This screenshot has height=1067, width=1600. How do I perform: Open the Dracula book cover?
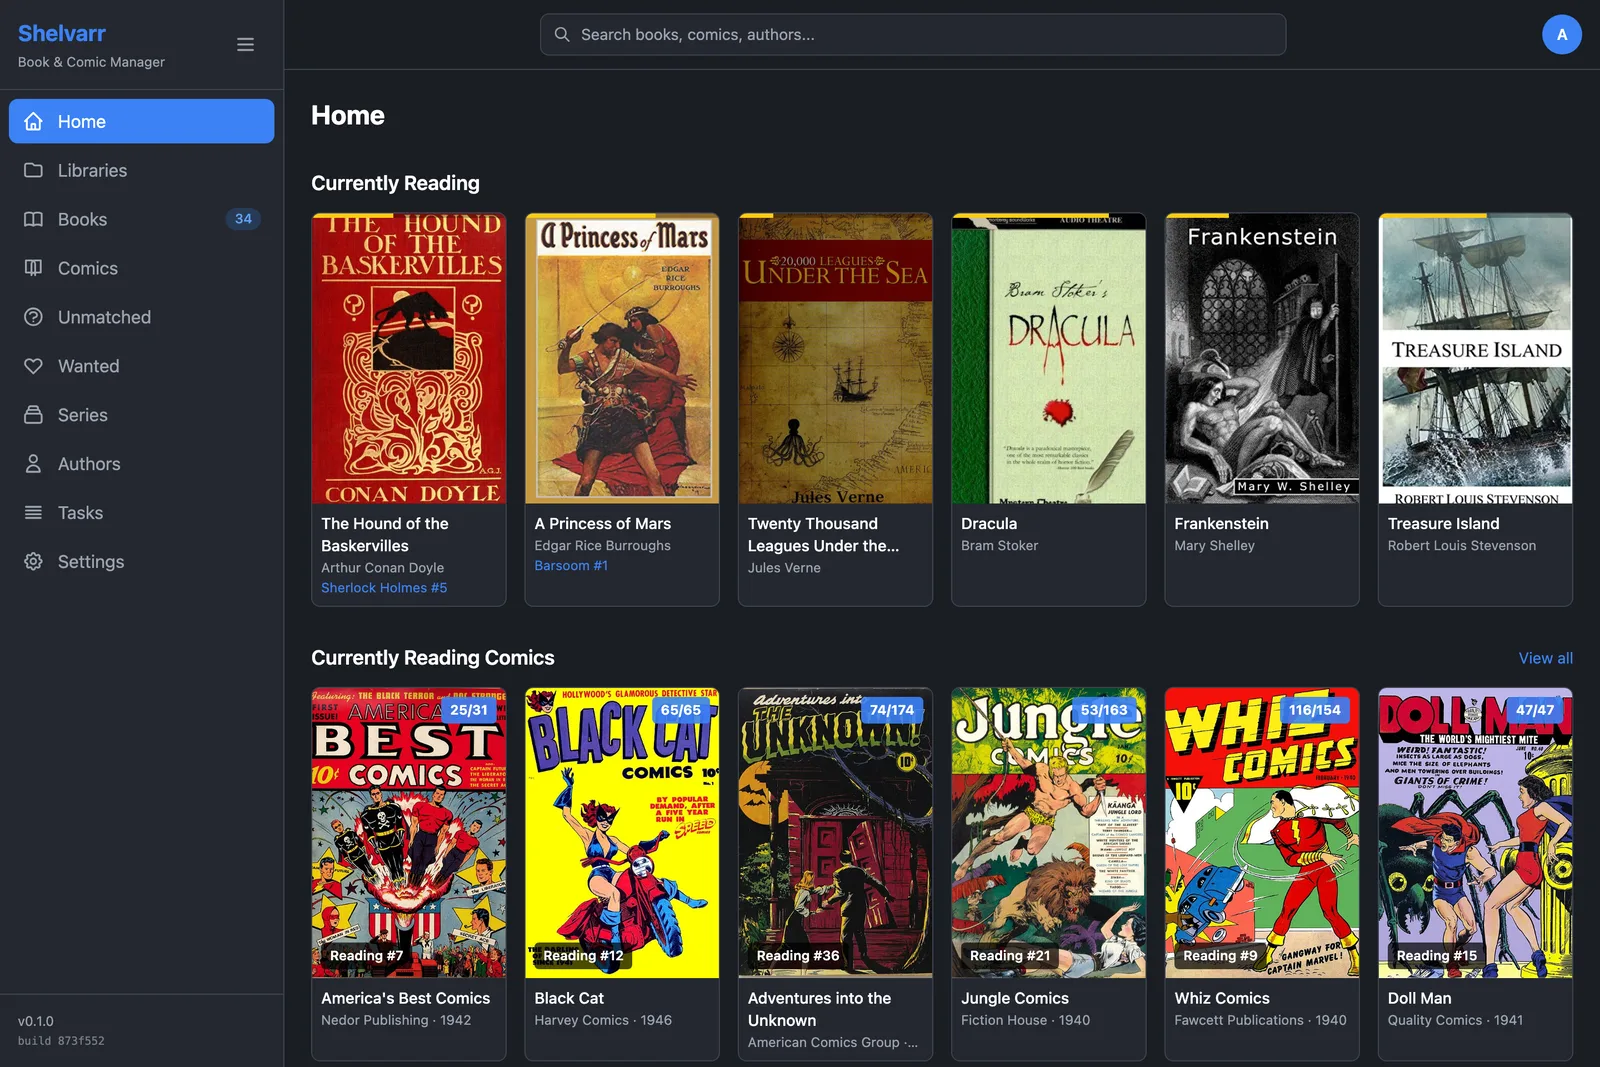pyautogui.click(x=1049, y=359)
